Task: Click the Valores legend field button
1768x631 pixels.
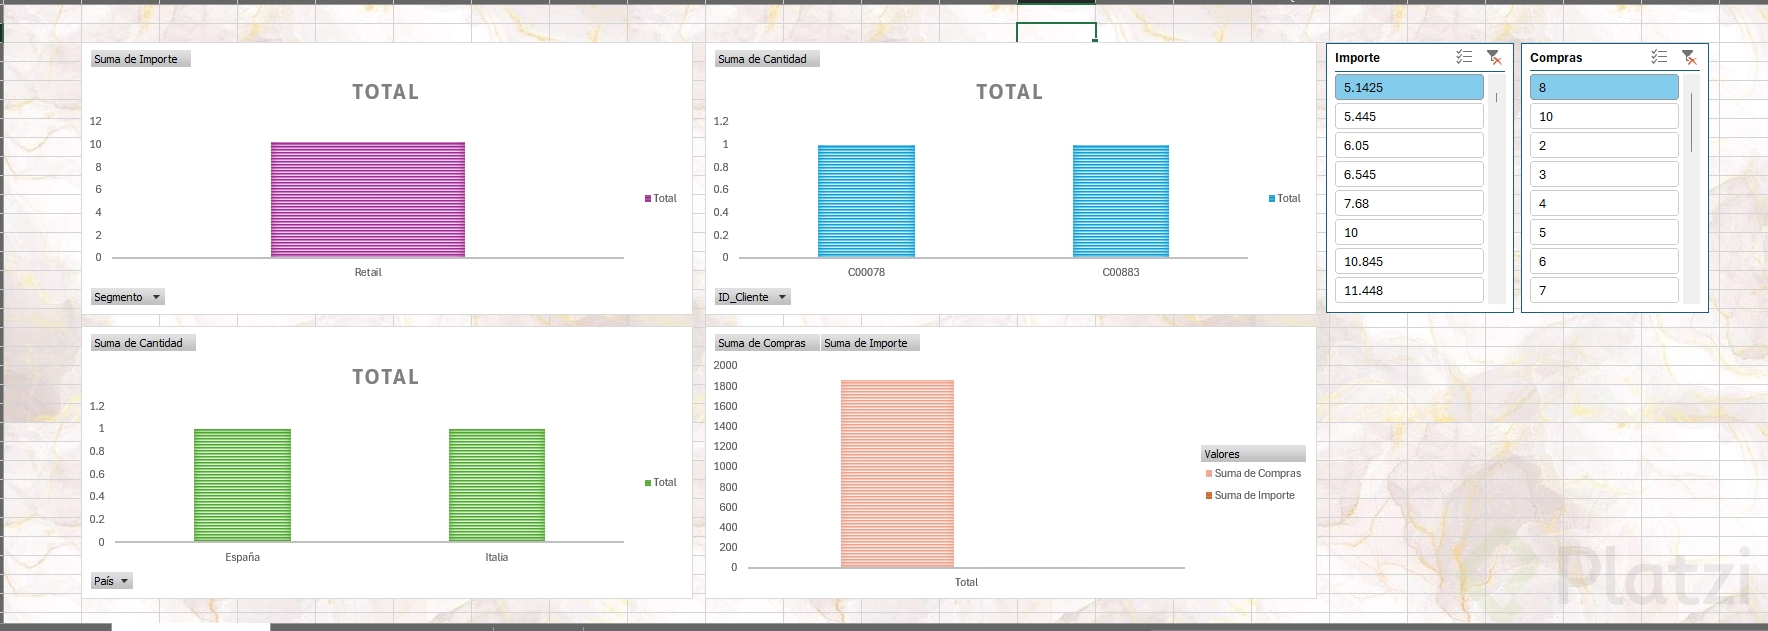Action: [1253, 454]
